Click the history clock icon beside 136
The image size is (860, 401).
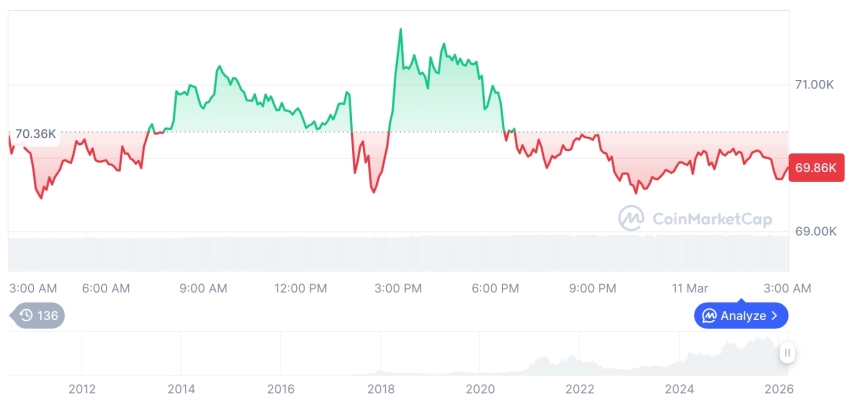point(26,315)
